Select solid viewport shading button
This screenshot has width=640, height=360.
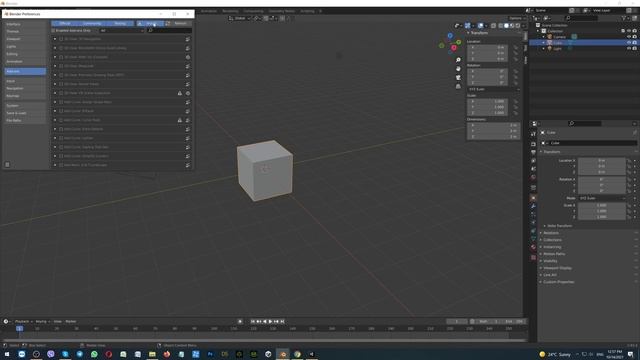pos(506,26)
